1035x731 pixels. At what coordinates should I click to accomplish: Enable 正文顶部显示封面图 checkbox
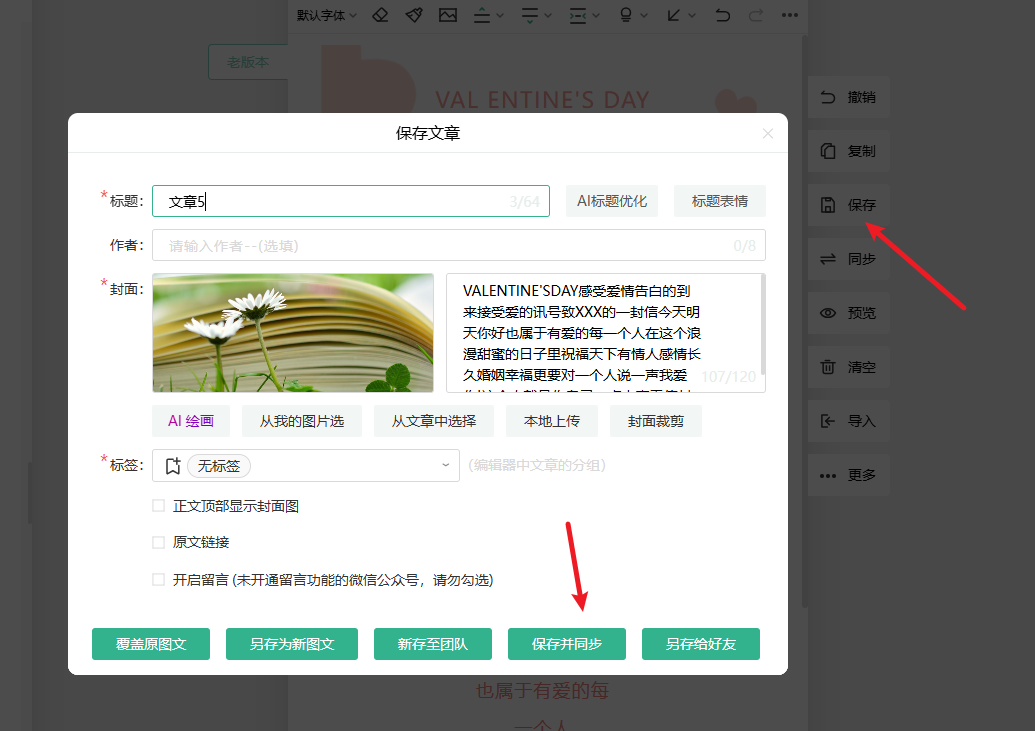point(158,506)
